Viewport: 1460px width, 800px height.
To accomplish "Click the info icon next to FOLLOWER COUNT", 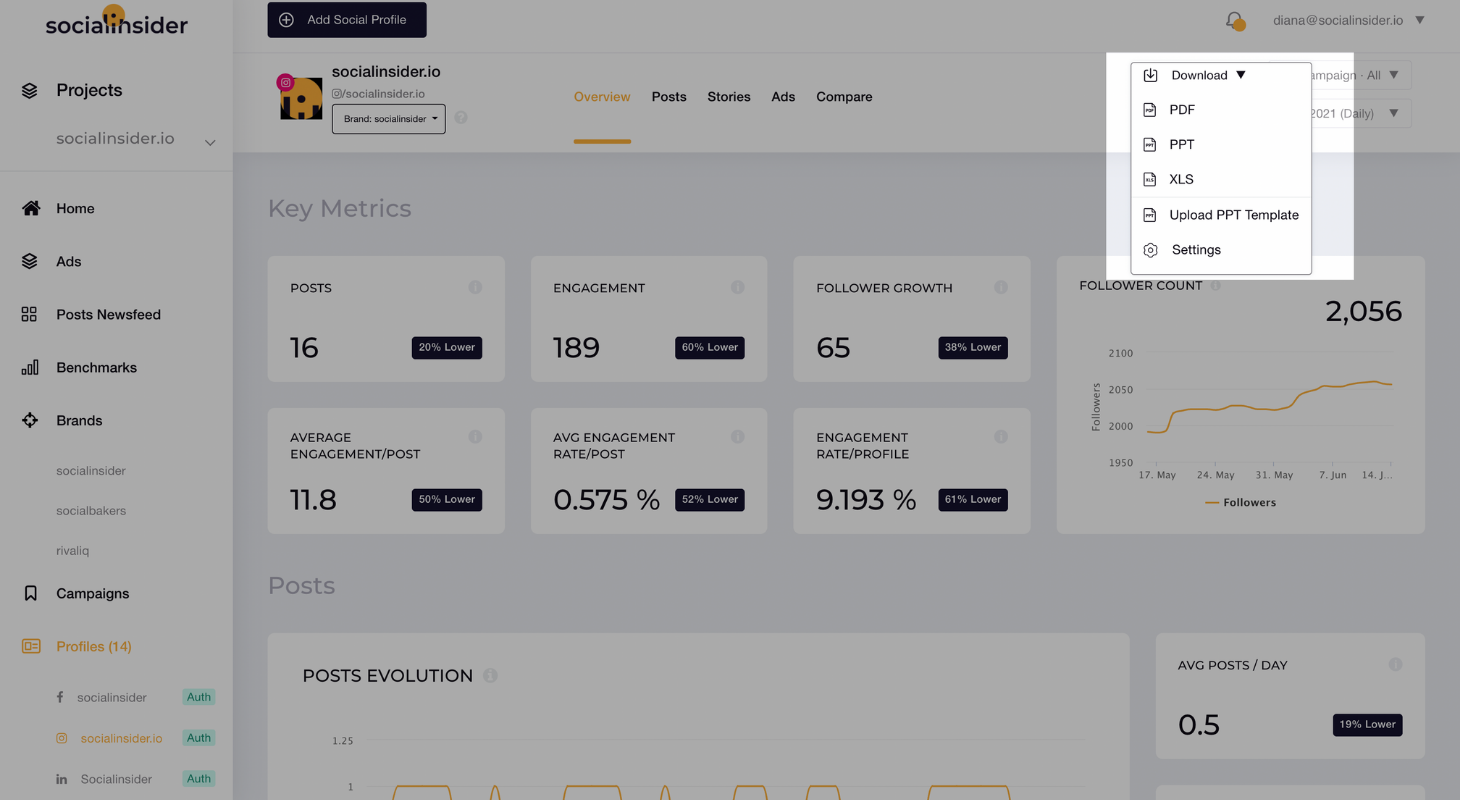I will pyautogui.click(x=1215, y=285).
